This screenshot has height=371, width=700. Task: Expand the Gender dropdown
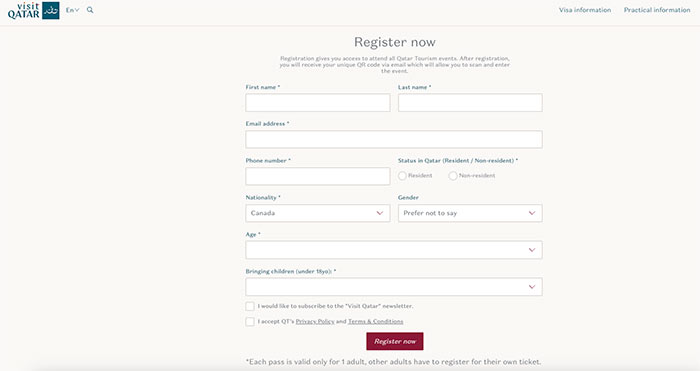(470, 213)
